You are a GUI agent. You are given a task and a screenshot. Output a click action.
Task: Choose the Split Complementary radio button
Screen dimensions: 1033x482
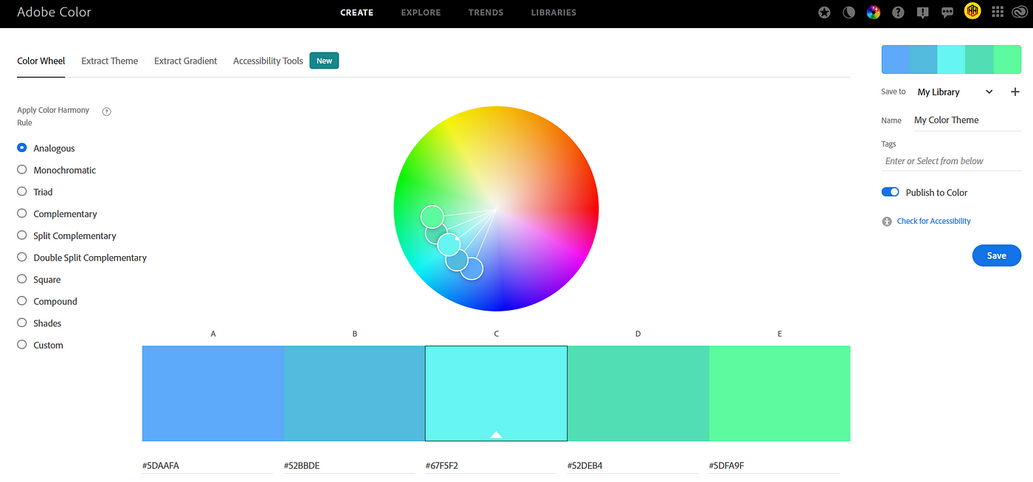[x=22, y=236]
